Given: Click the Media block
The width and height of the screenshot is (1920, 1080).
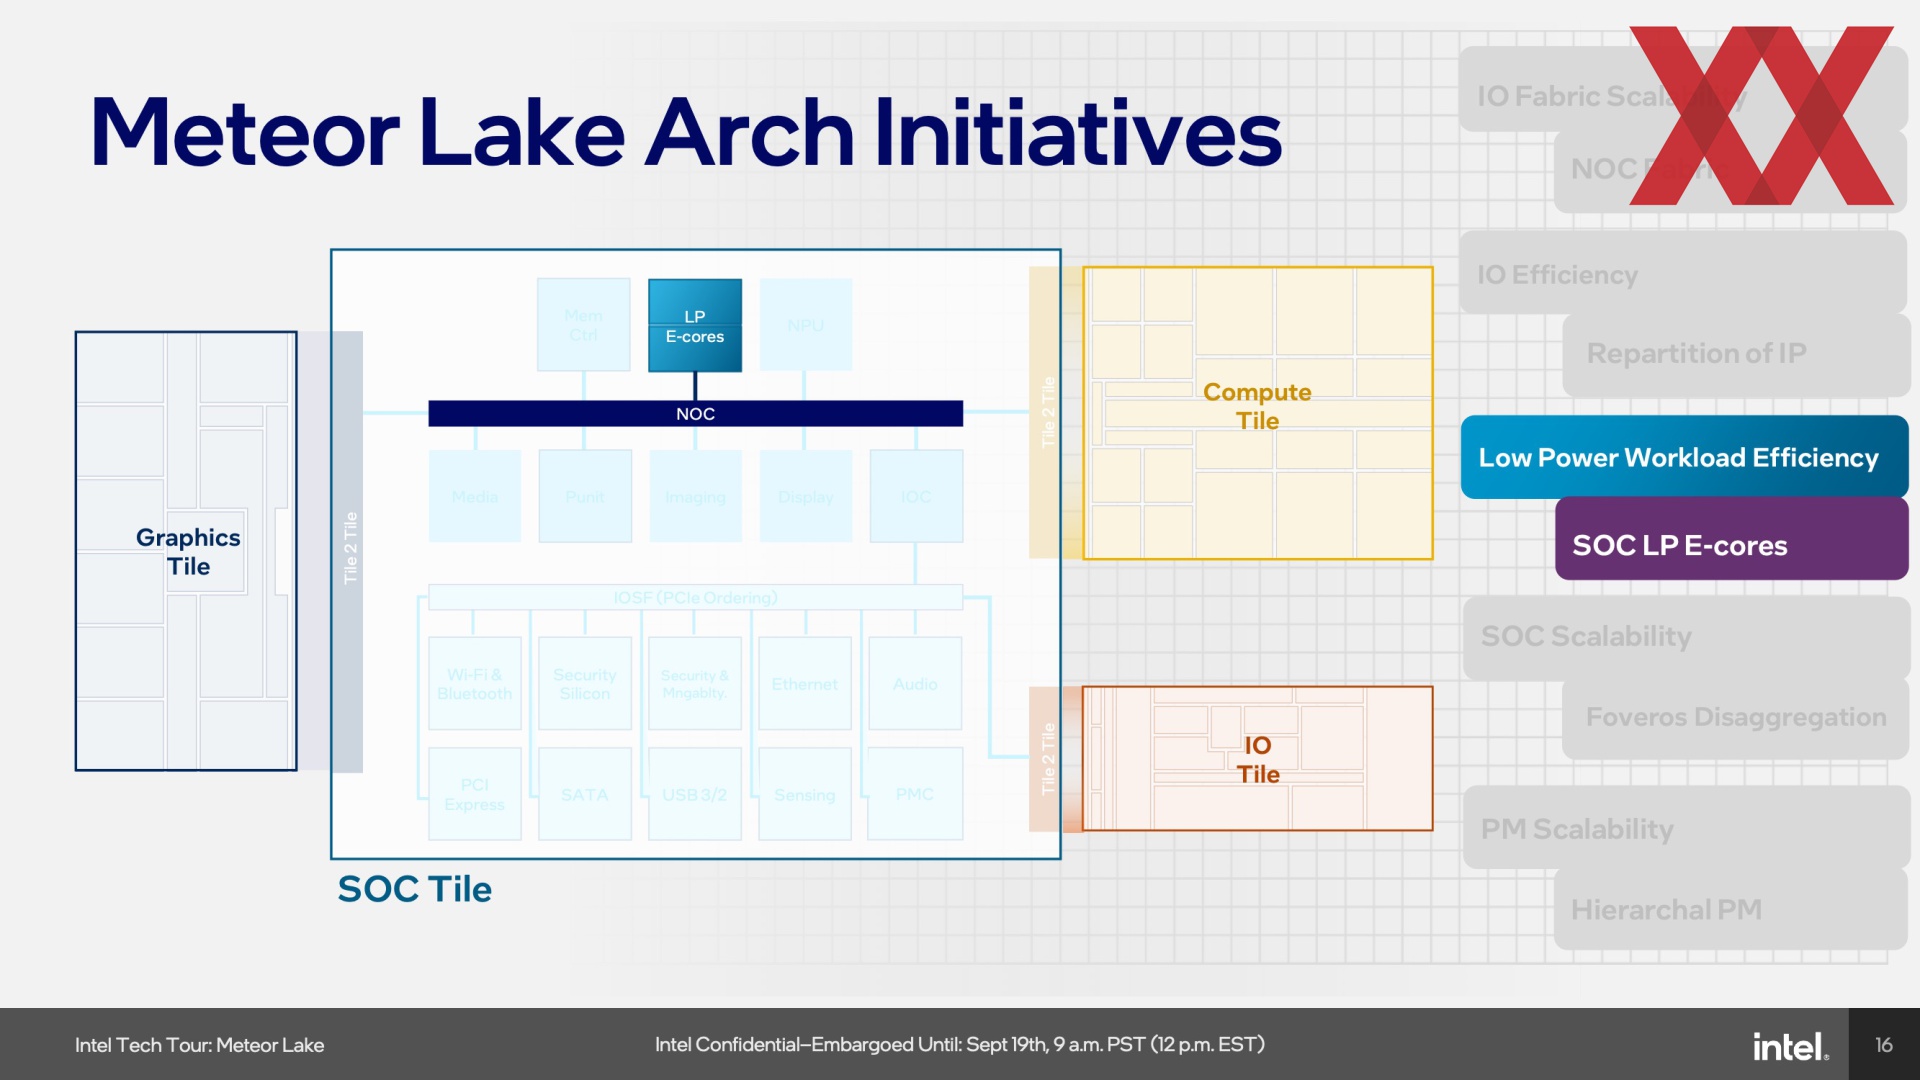Looking at the screenshot, I should tap(475, 496).
